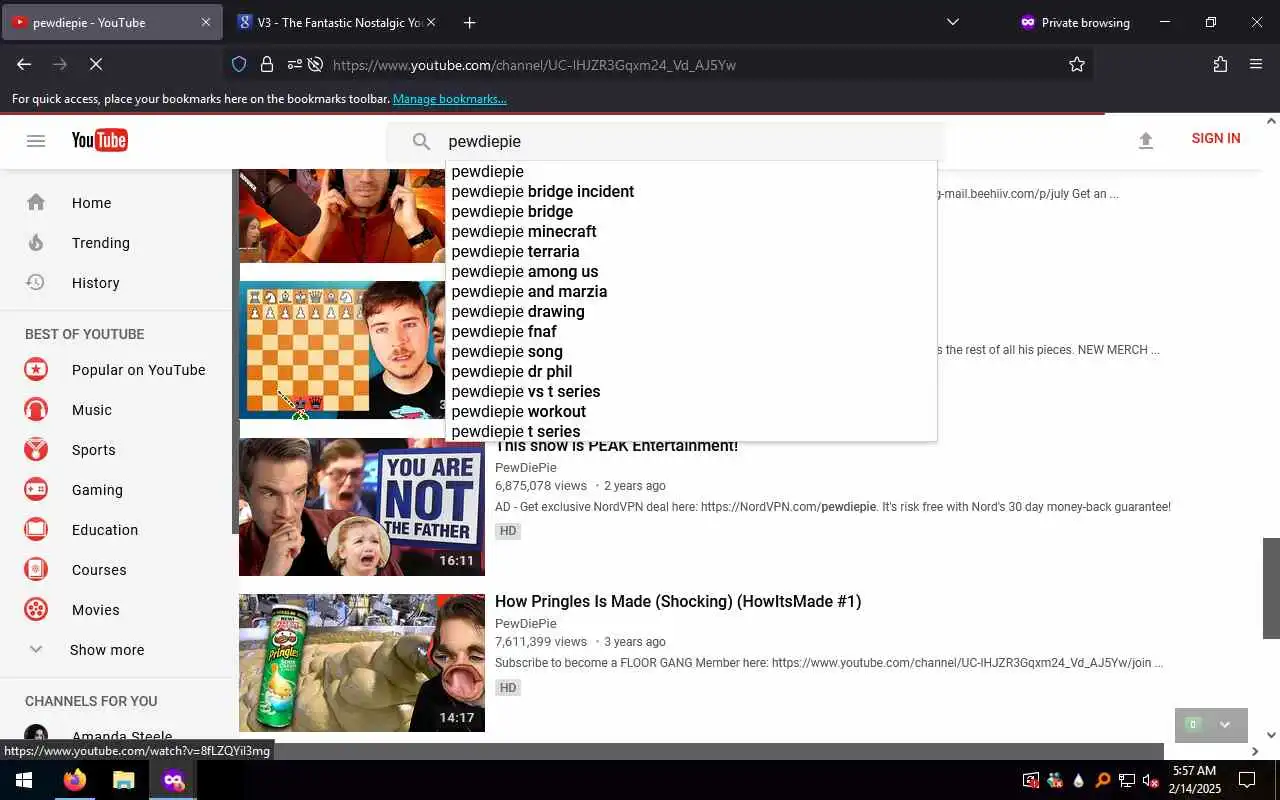Select suggestion pewdiepie among us

click(691, 272)
